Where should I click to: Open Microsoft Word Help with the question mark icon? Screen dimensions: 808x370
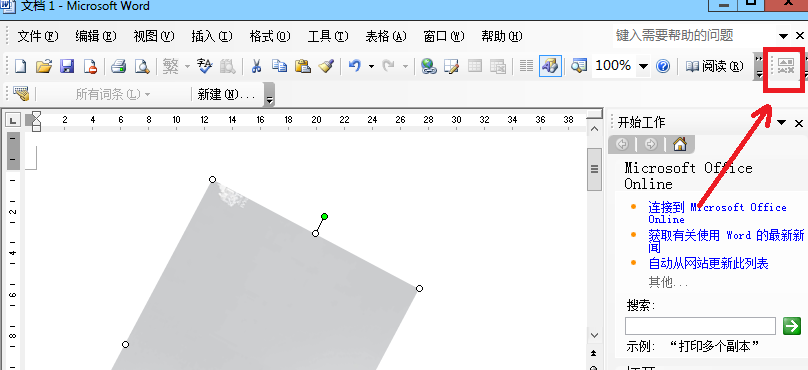[663, 66]
